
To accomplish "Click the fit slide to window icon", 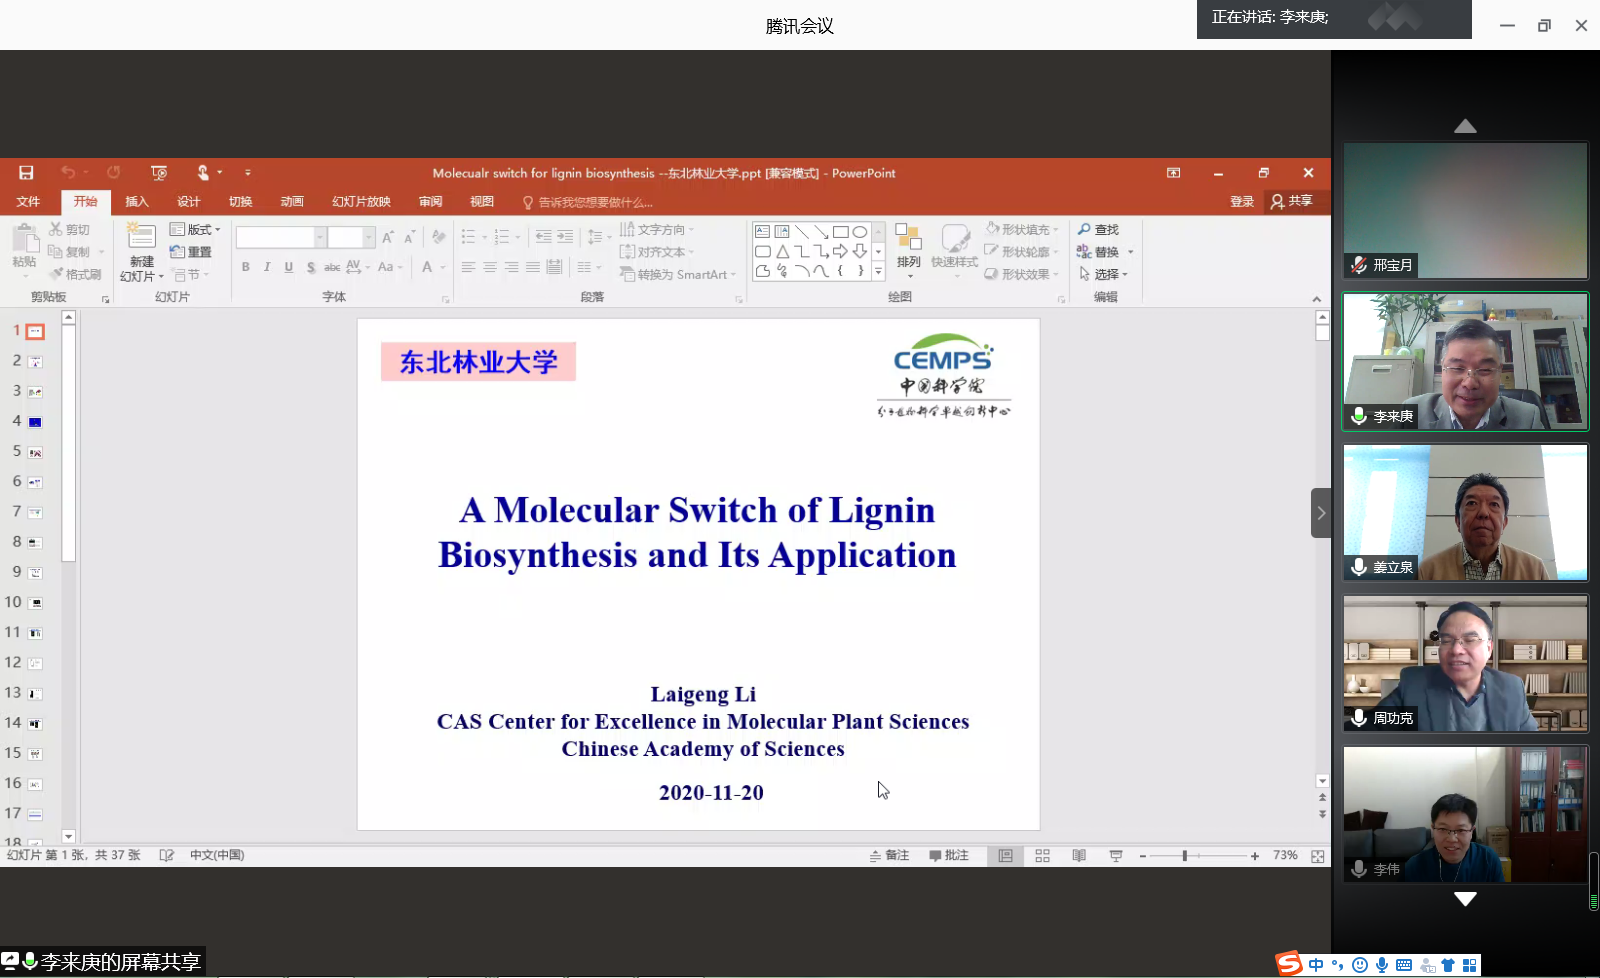I will (x=1318, y=856).
